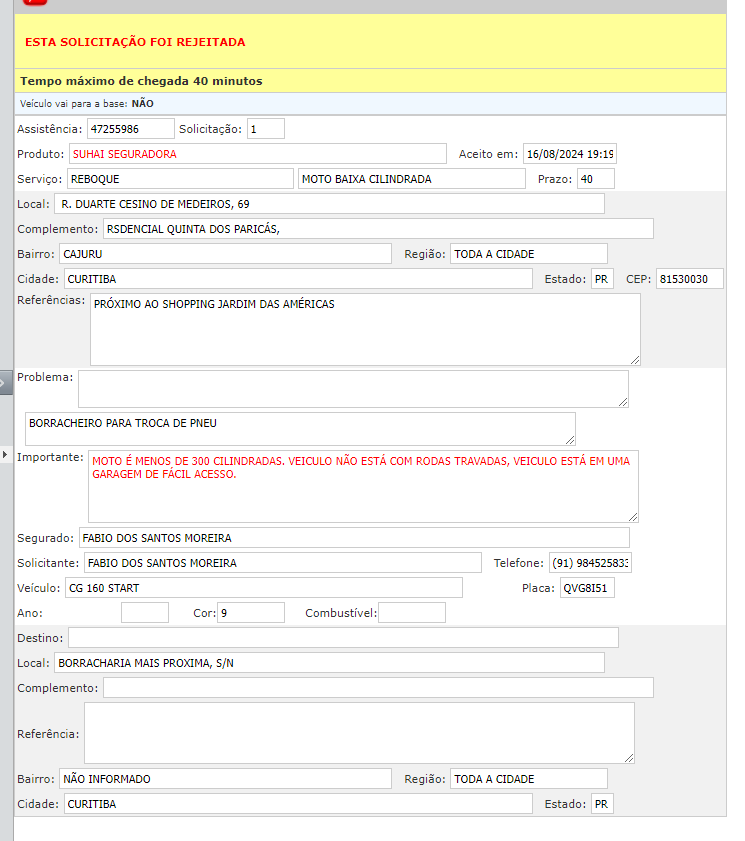This screenshot has height=841, width=745.
Task: Click the red icon at top left
Action: pos(35,2)
